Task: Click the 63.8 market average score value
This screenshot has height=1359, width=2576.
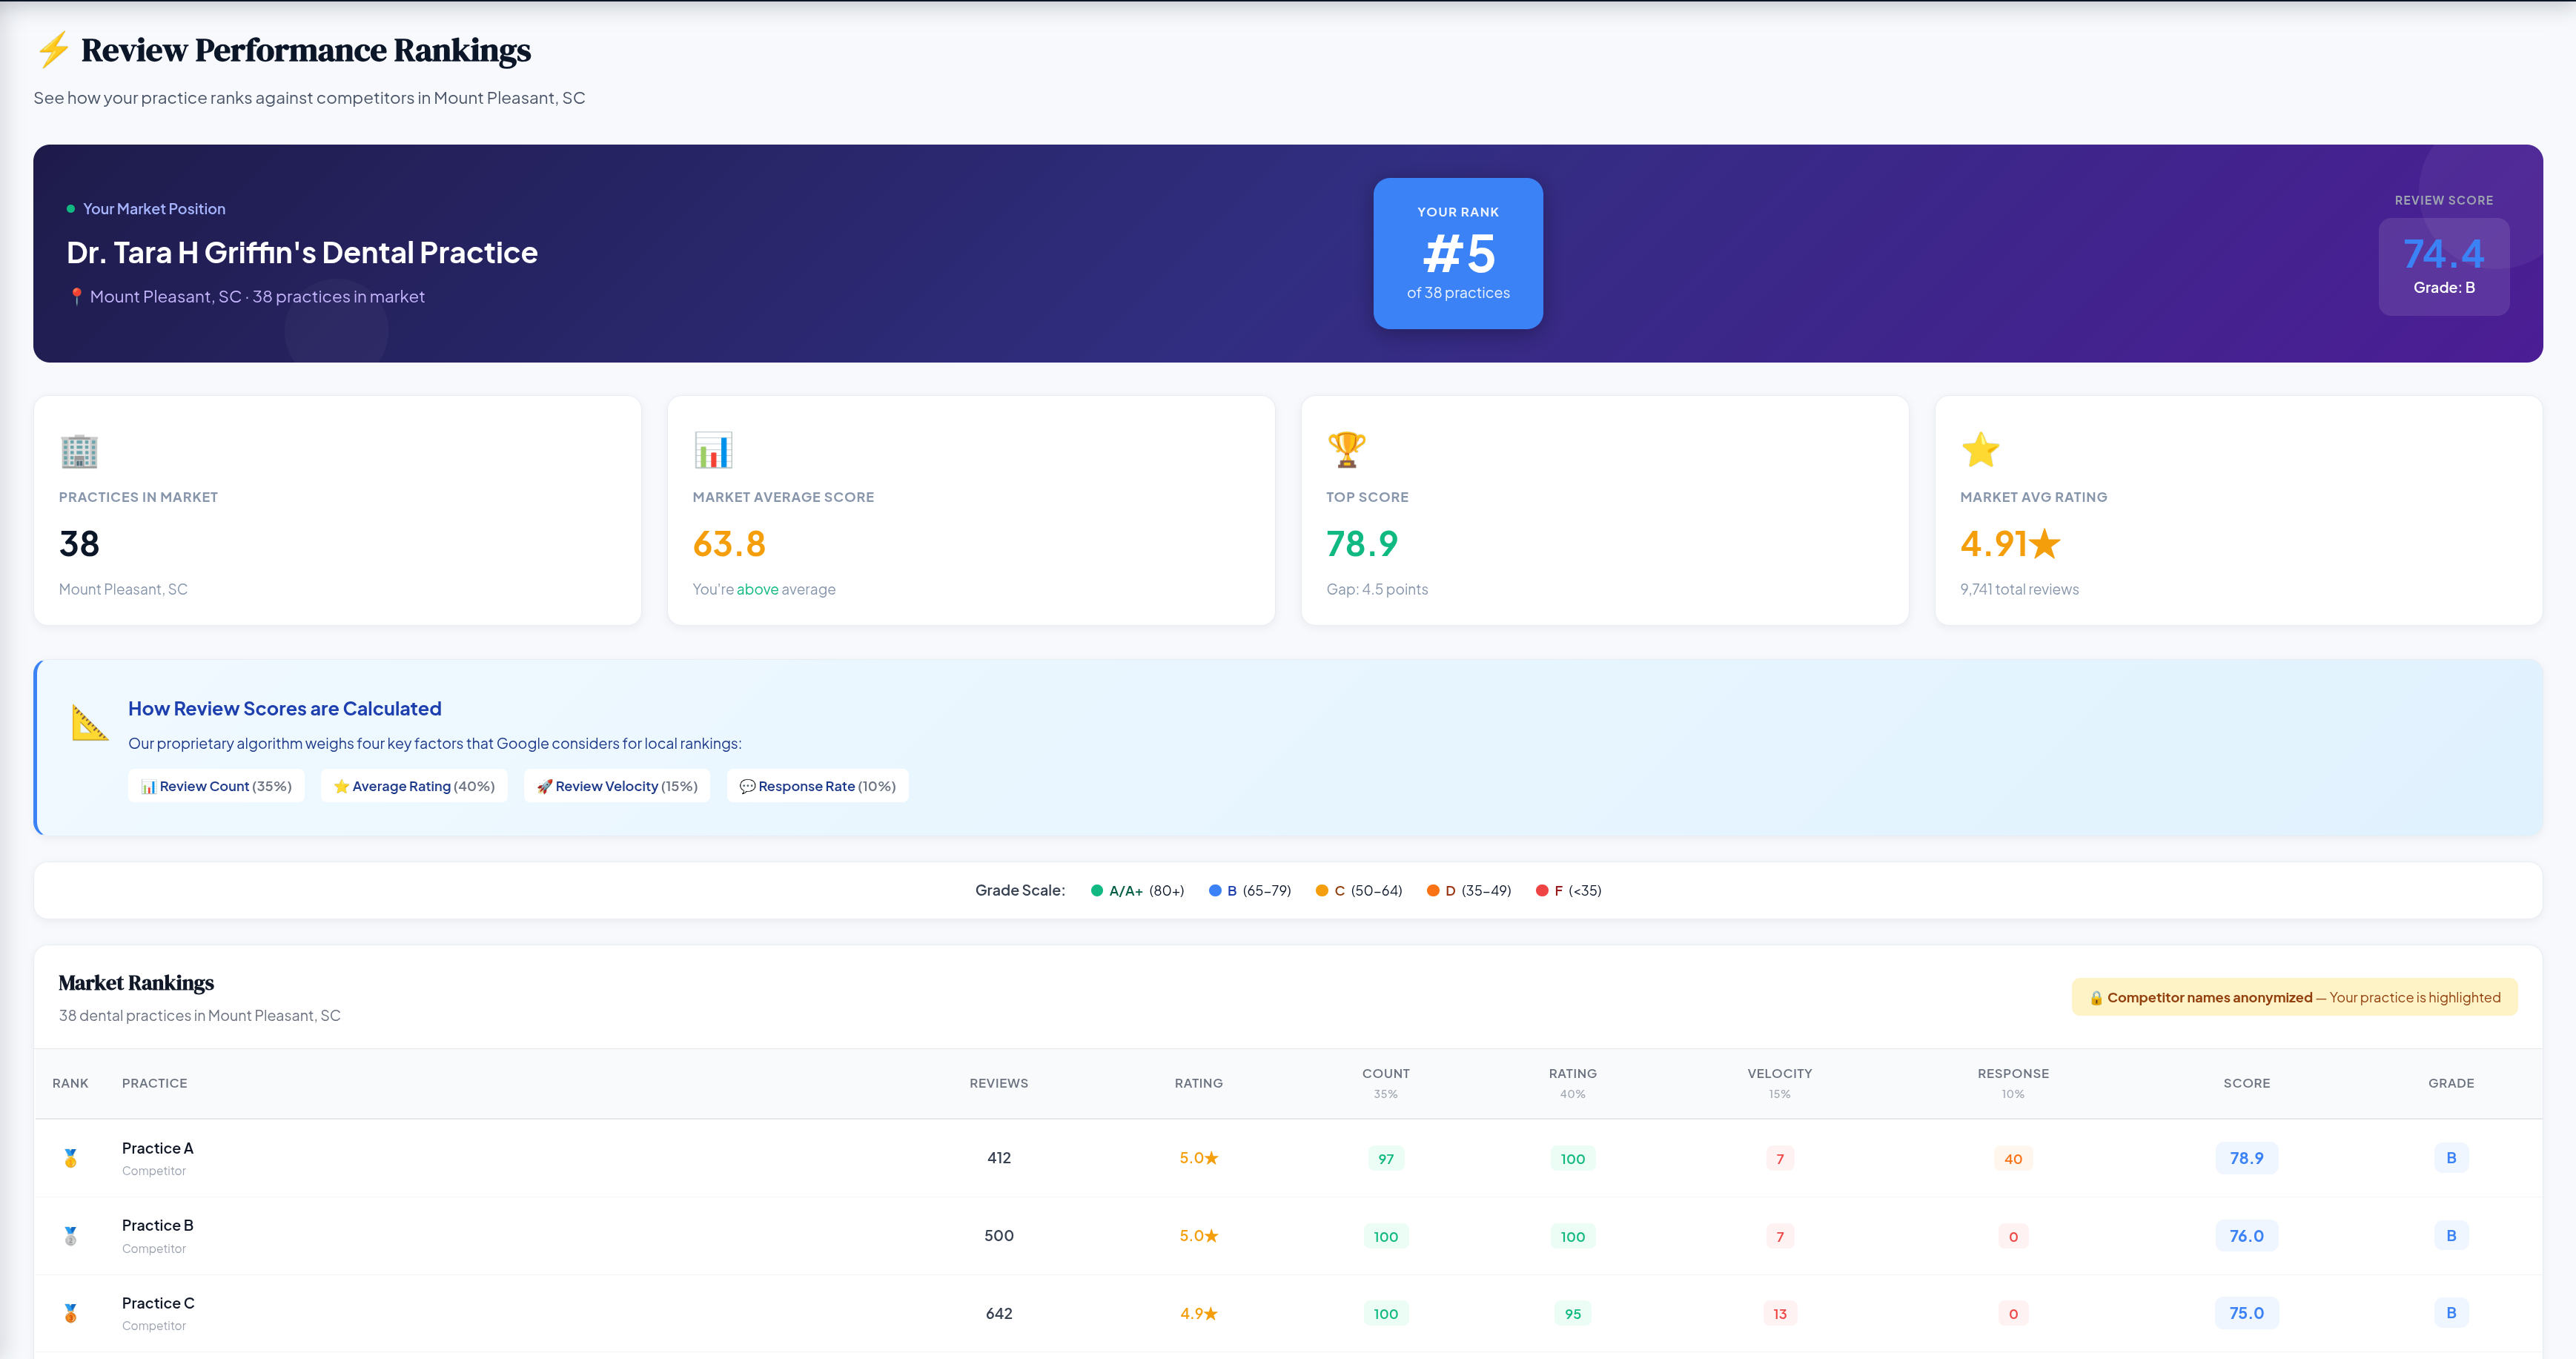Action: (729, 544)
